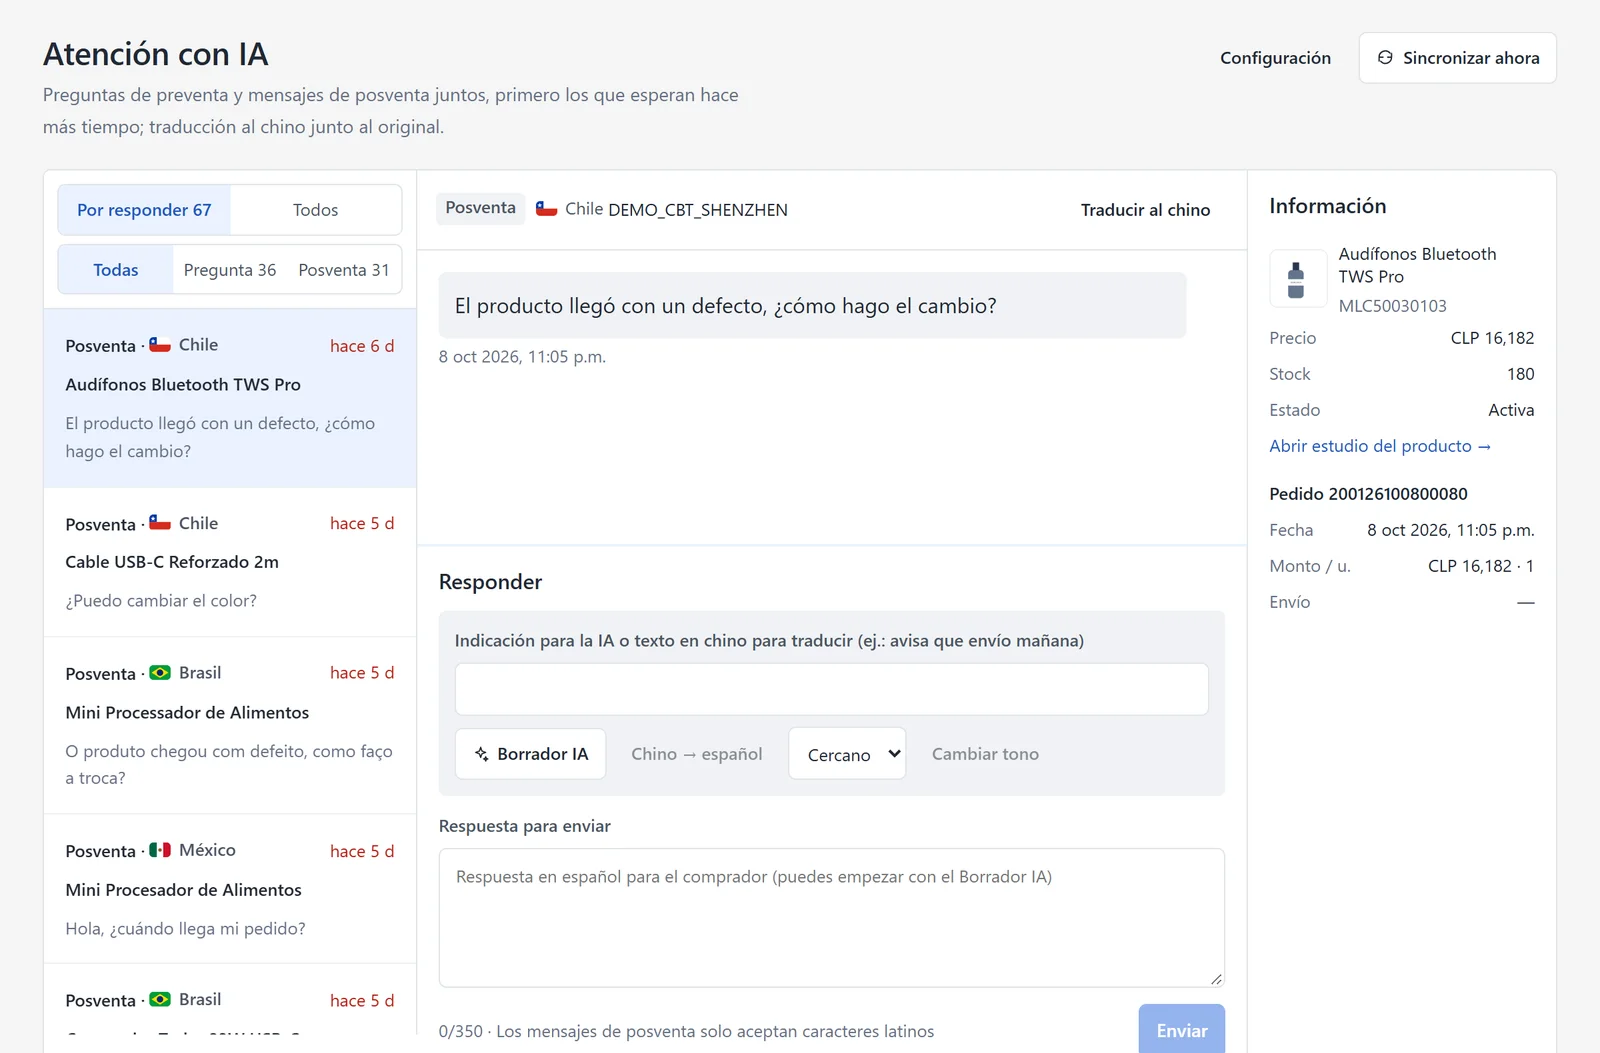The height and width of the screenshot is (1053, 1600).
Task: Click the Chile flag in conversation header
Action: coord(546,209)
